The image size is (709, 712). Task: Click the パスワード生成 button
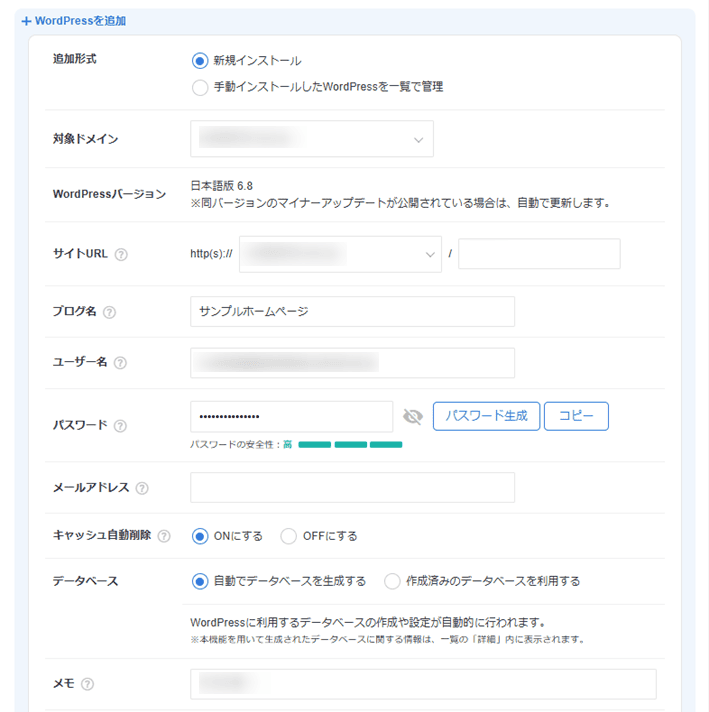[x=486, y=416]
